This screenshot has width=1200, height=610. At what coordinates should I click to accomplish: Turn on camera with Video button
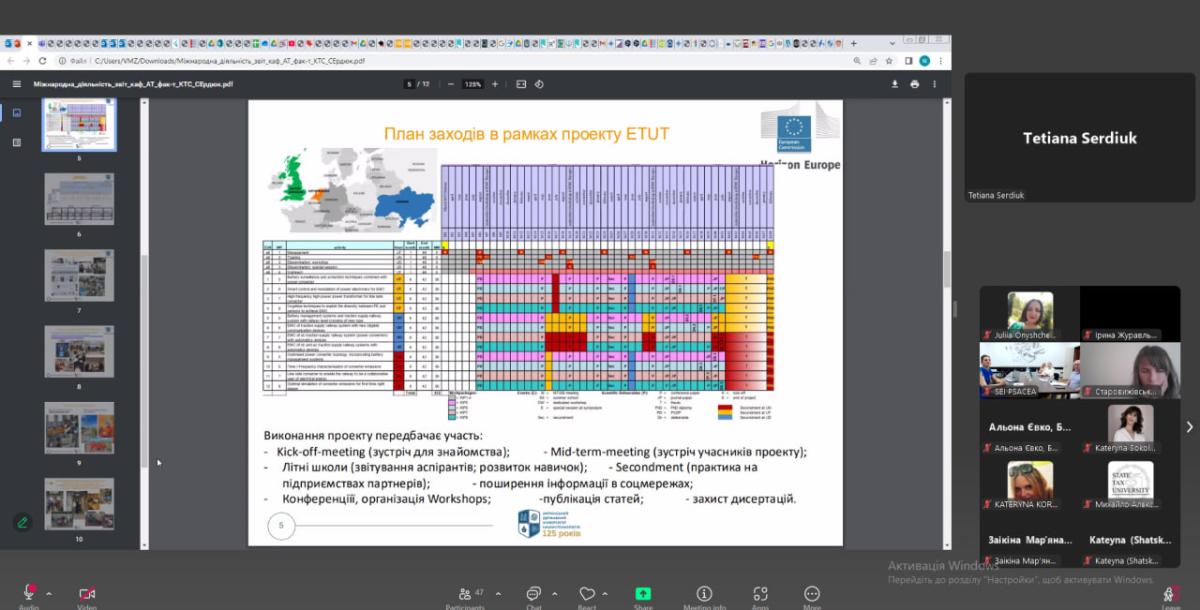(87, 593)
